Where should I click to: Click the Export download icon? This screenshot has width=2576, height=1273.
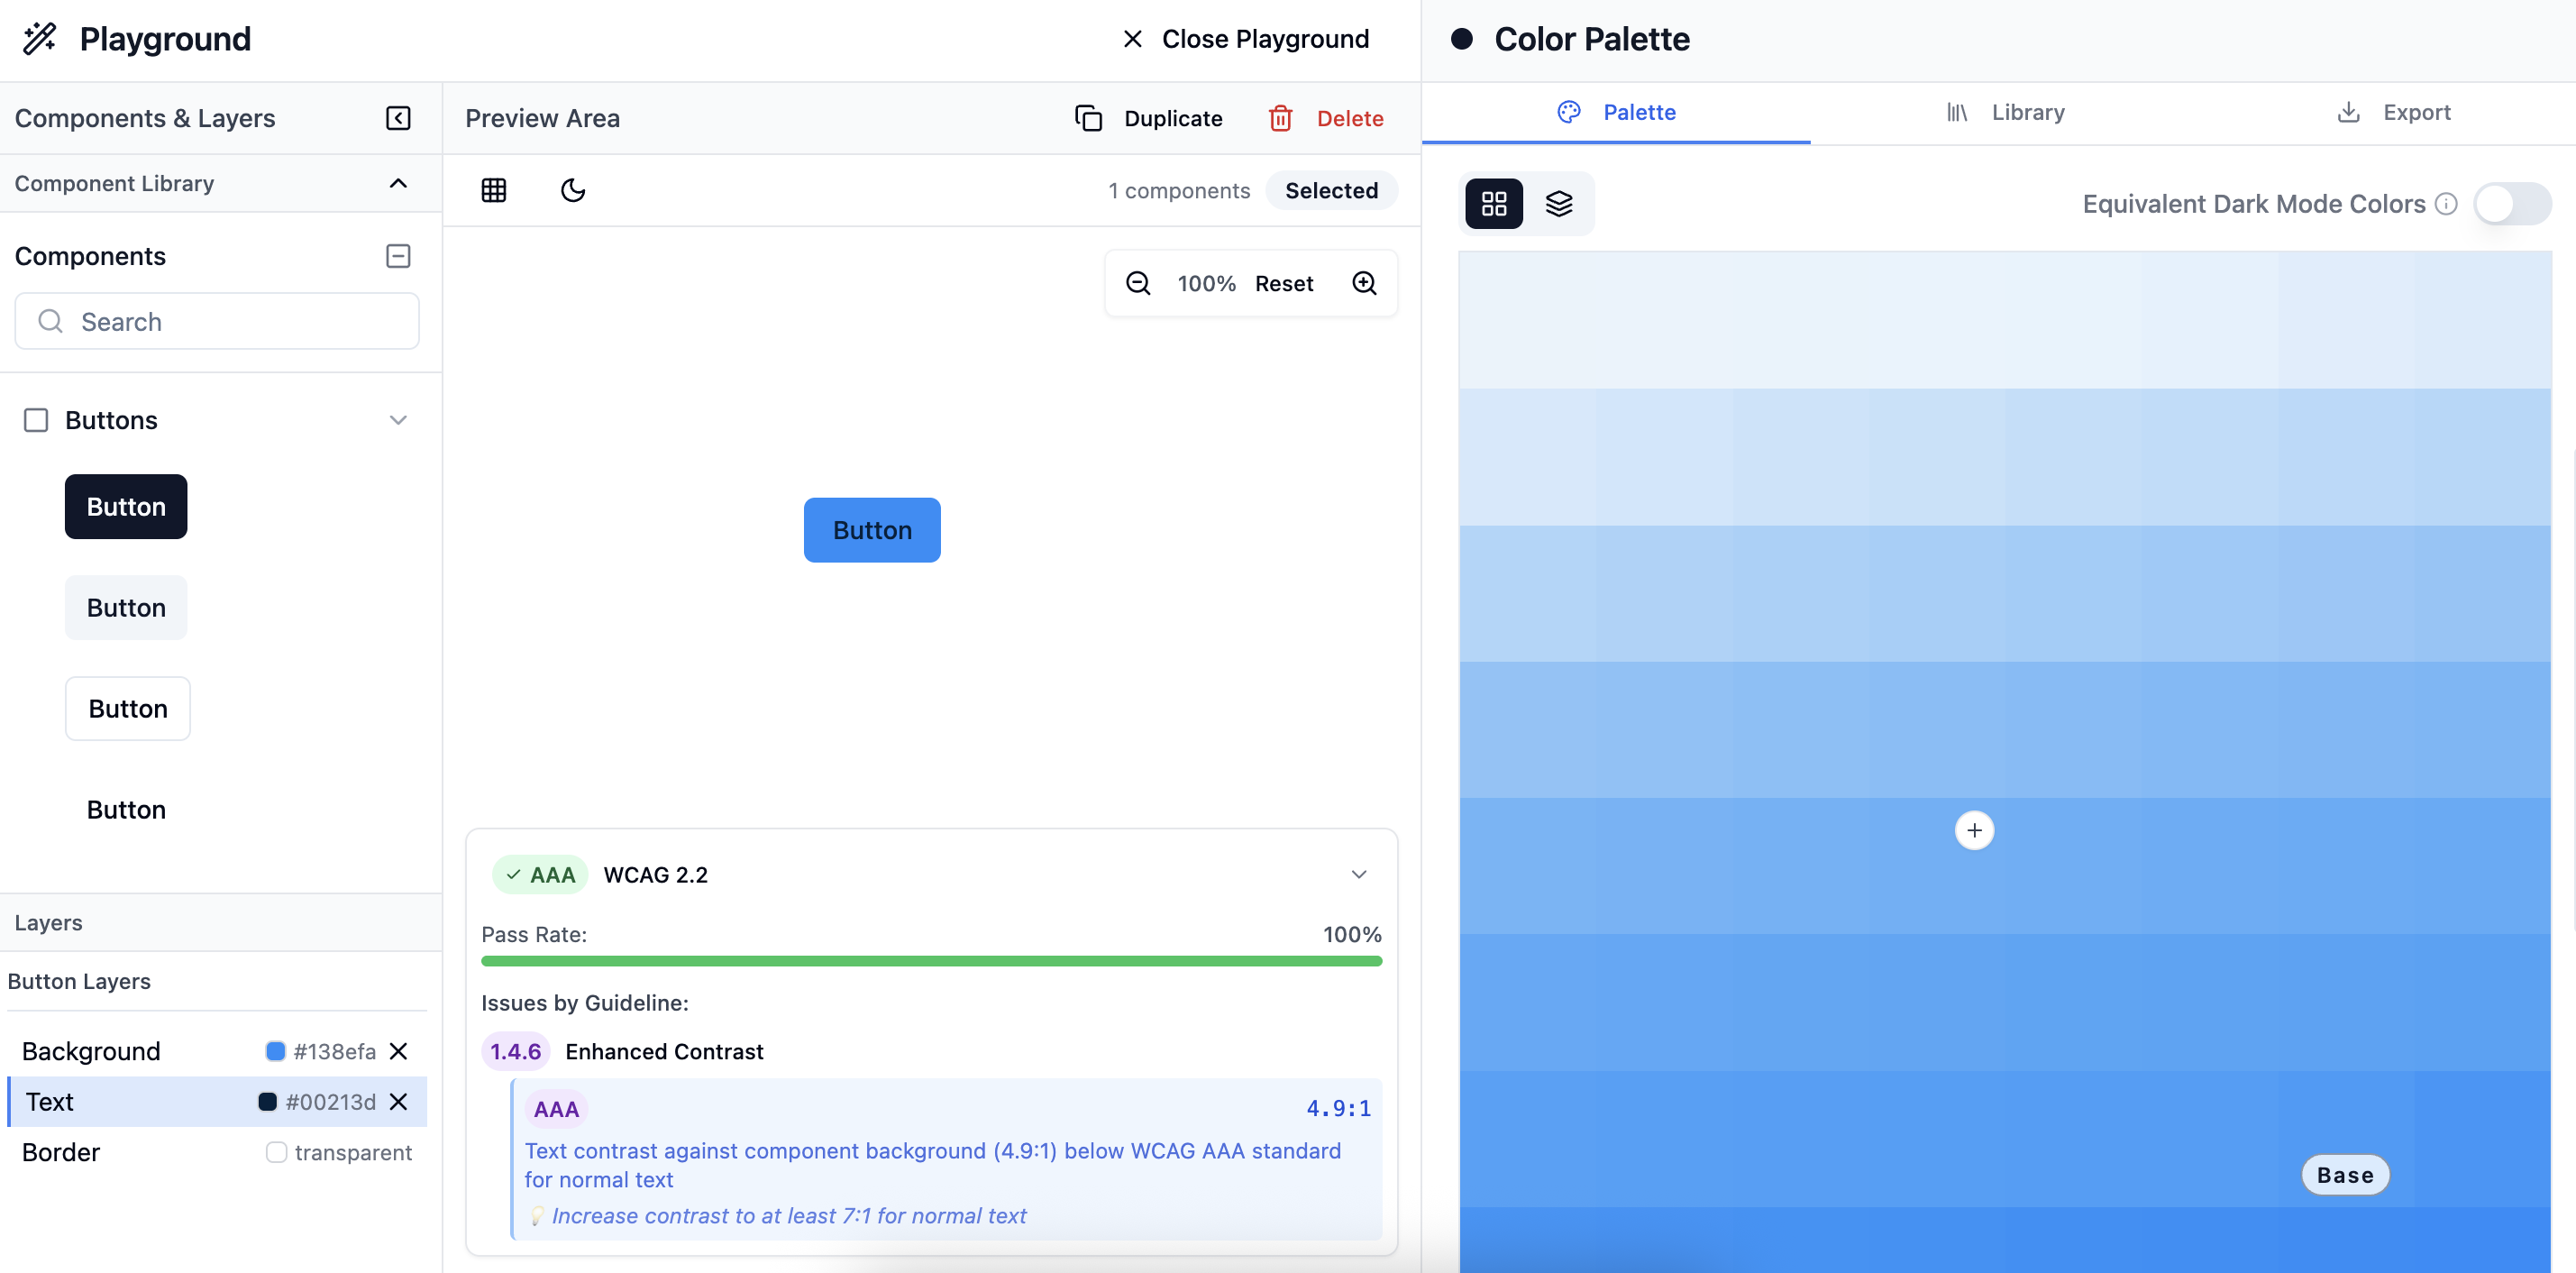[x=2348, y=112]
